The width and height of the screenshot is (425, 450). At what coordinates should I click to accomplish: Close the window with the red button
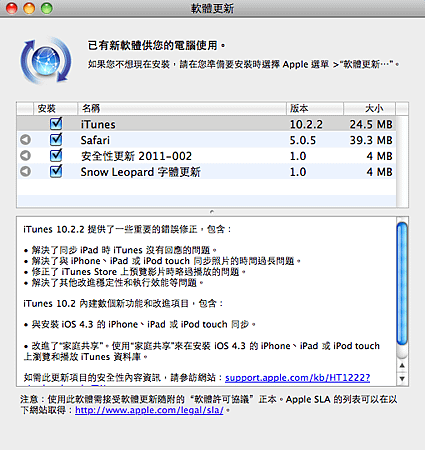12,8
